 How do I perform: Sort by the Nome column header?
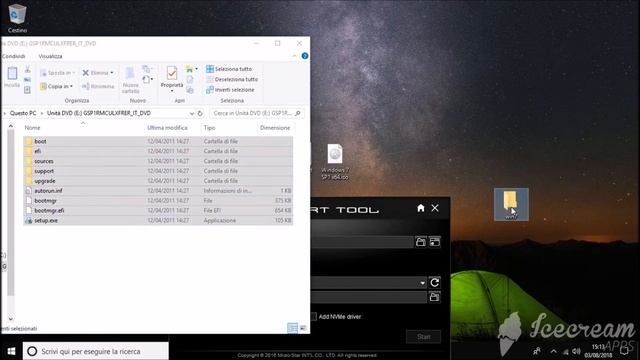(32, 128)
